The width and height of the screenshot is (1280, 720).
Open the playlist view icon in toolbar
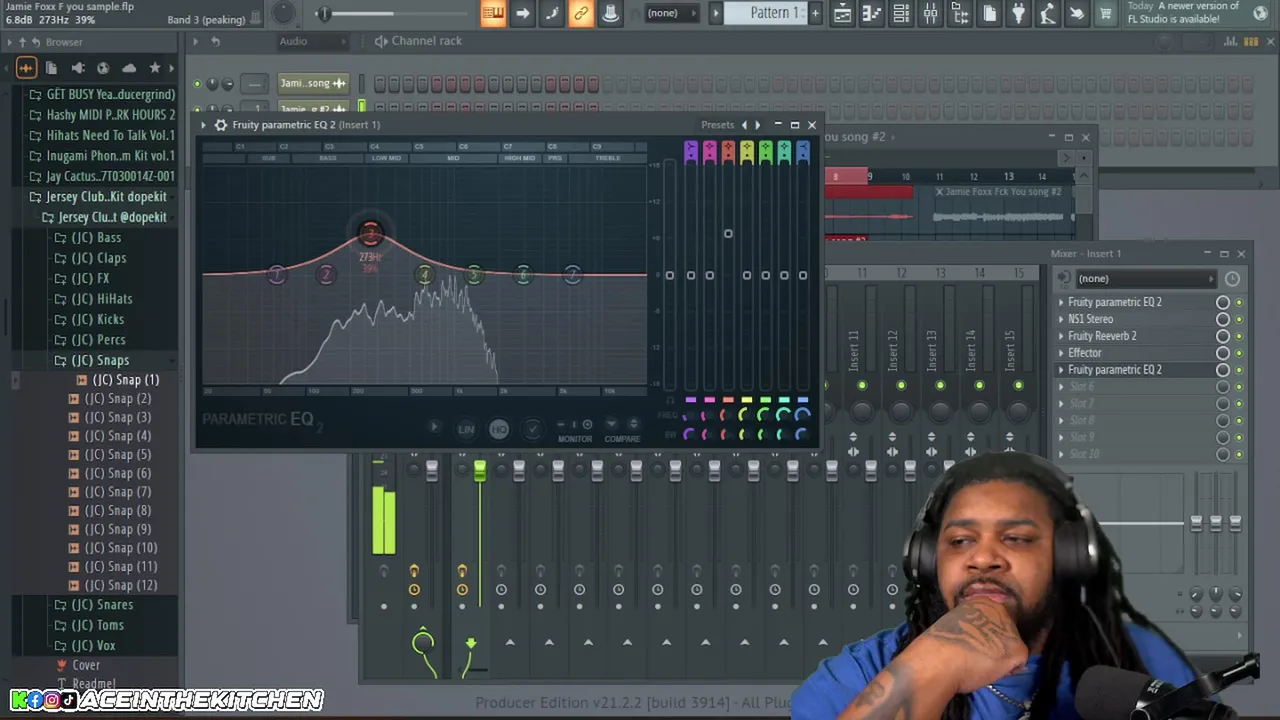point(842,13)
